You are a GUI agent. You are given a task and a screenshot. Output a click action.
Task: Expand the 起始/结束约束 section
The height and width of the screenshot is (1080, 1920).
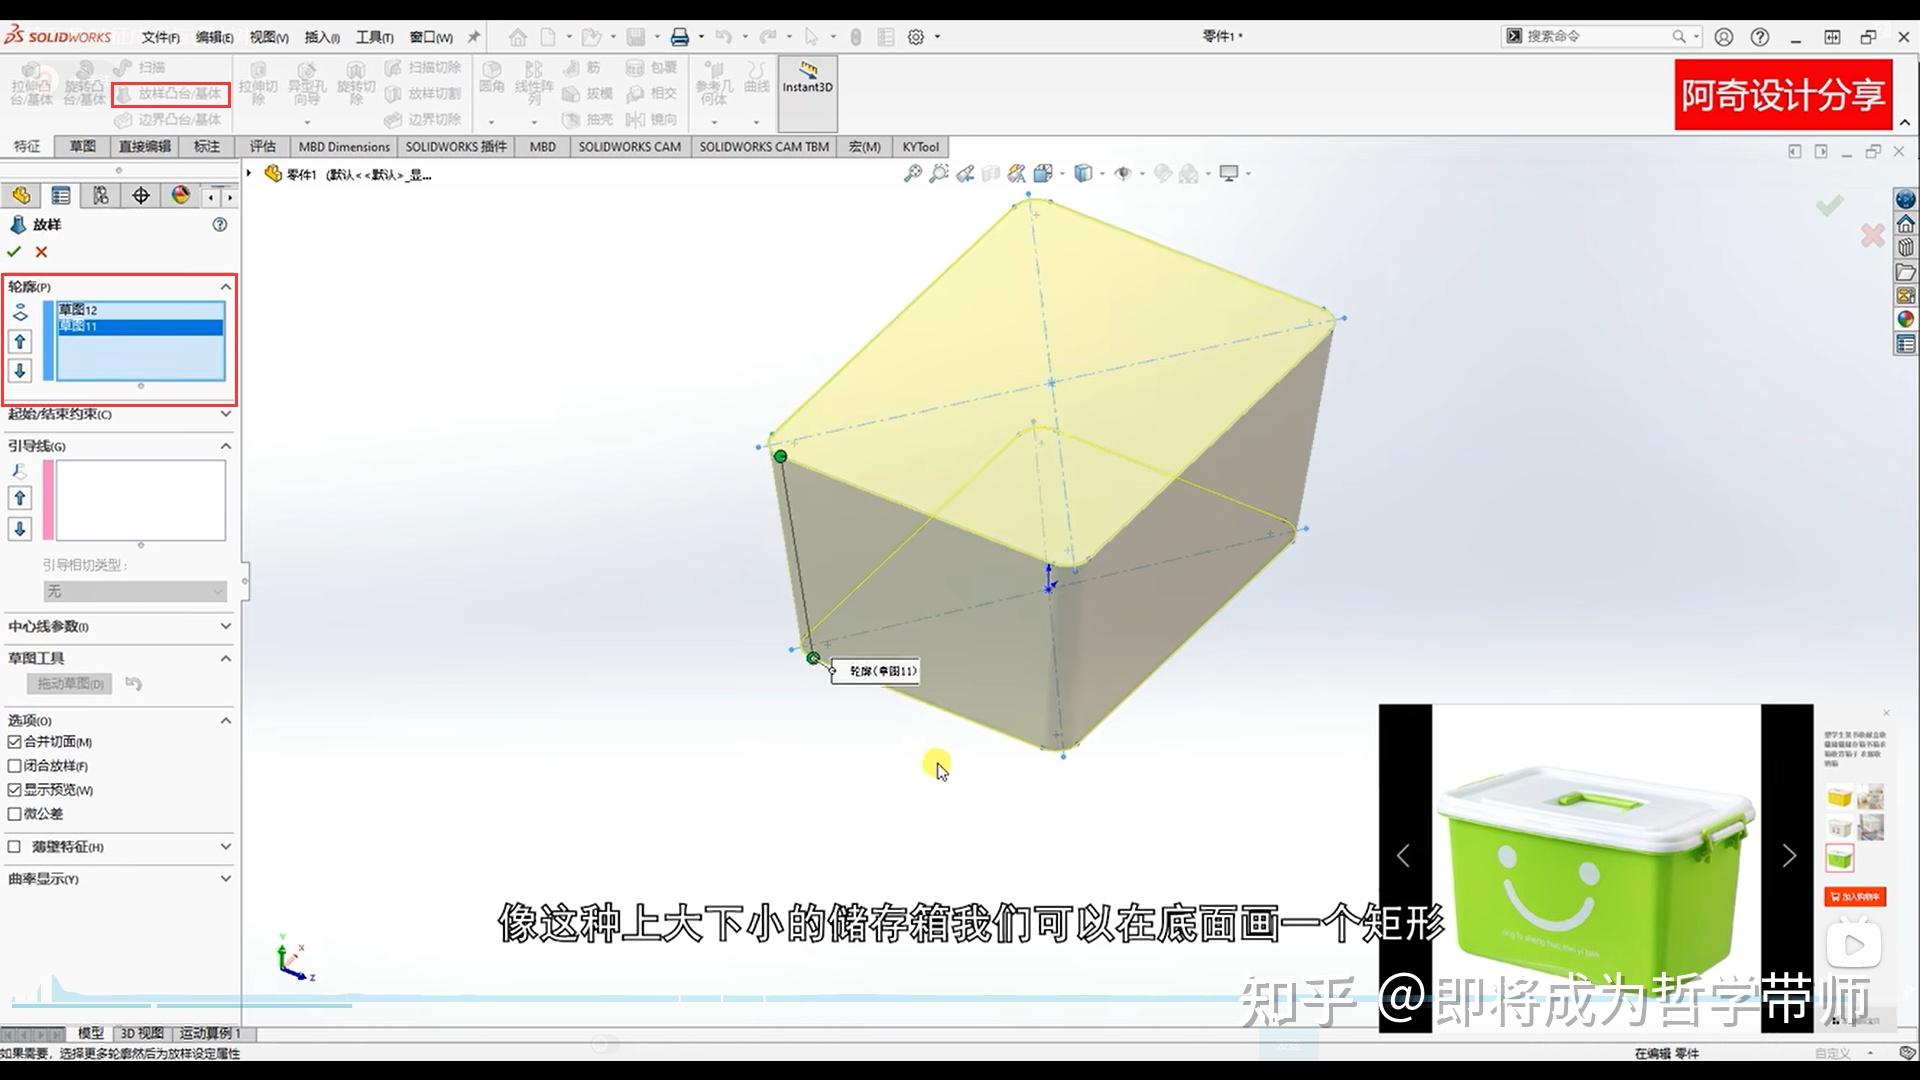pos(118,414)
